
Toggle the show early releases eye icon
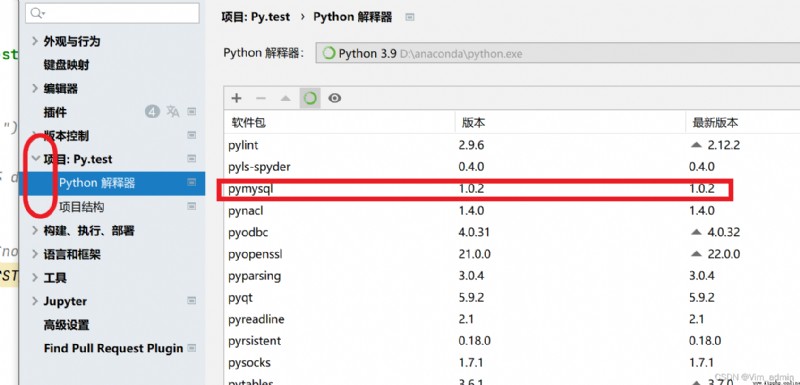click(335, 98)
